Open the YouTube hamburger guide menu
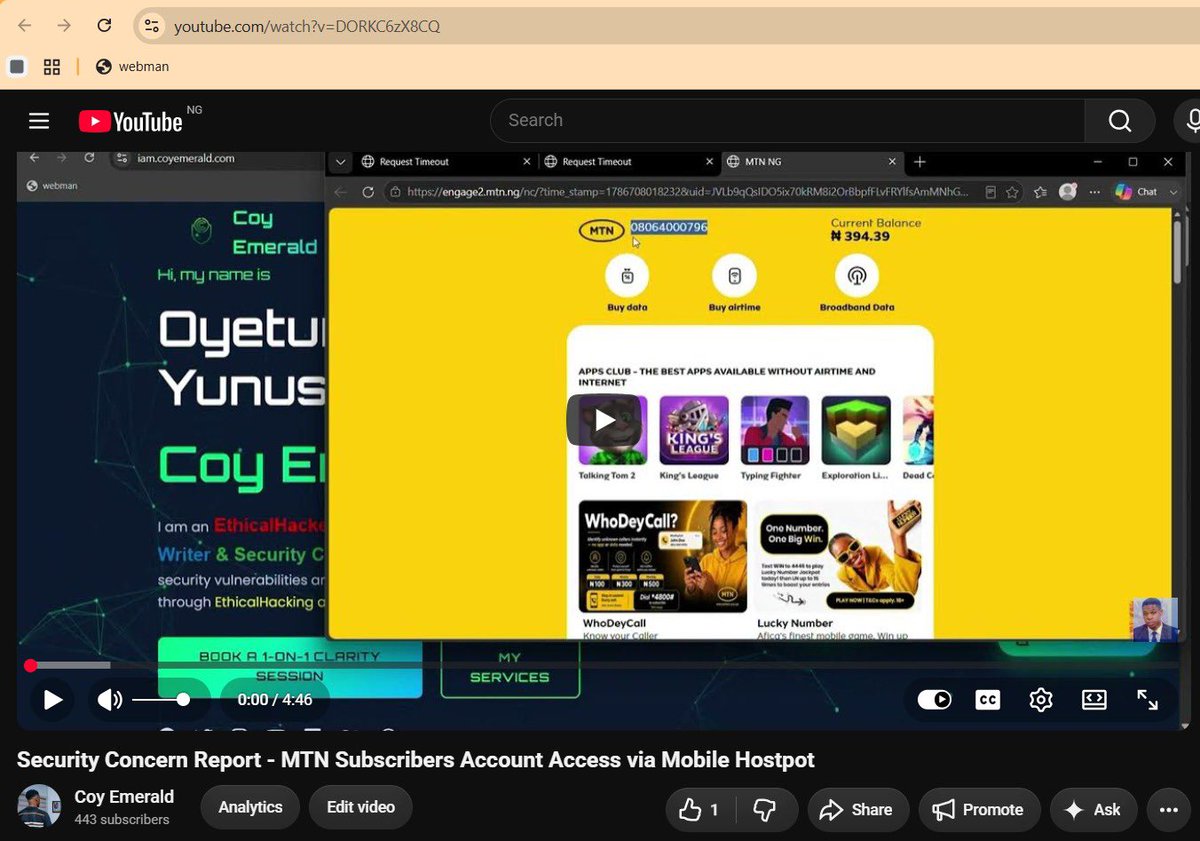This screenshot has width=1200, height=841. click(x=39, y=121)
